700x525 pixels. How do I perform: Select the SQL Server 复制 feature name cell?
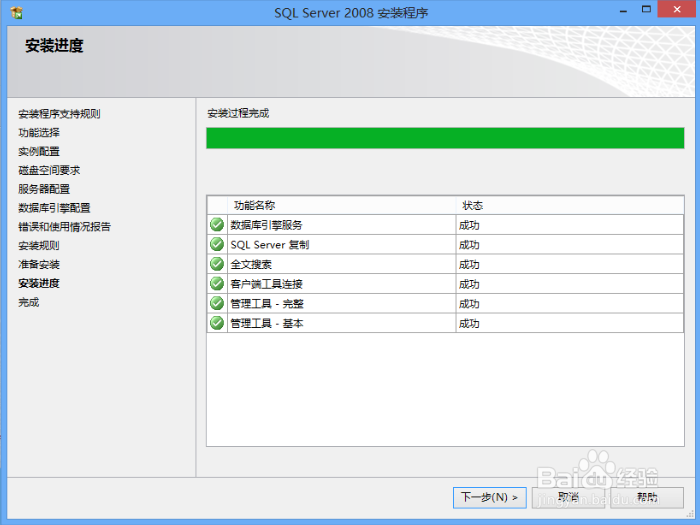click(x=342, y=244)
